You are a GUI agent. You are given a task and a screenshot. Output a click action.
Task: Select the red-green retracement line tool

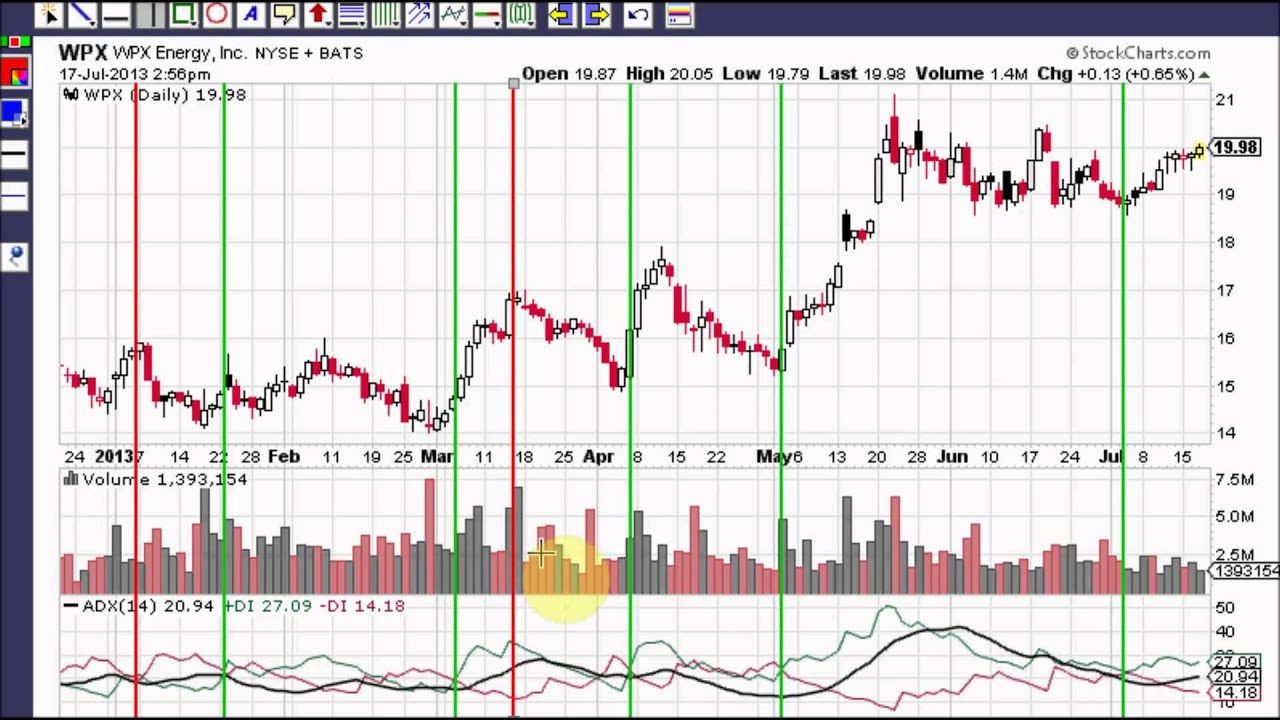[487, 14]
